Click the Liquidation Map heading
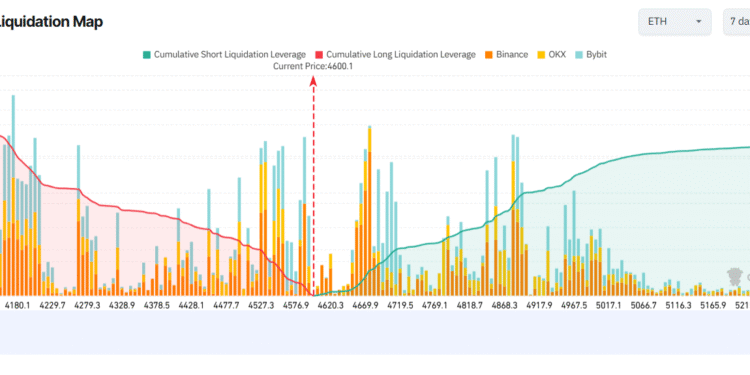The height and width of the screenshot is (375, 750). pyautogui.click(x=50, y=22)
